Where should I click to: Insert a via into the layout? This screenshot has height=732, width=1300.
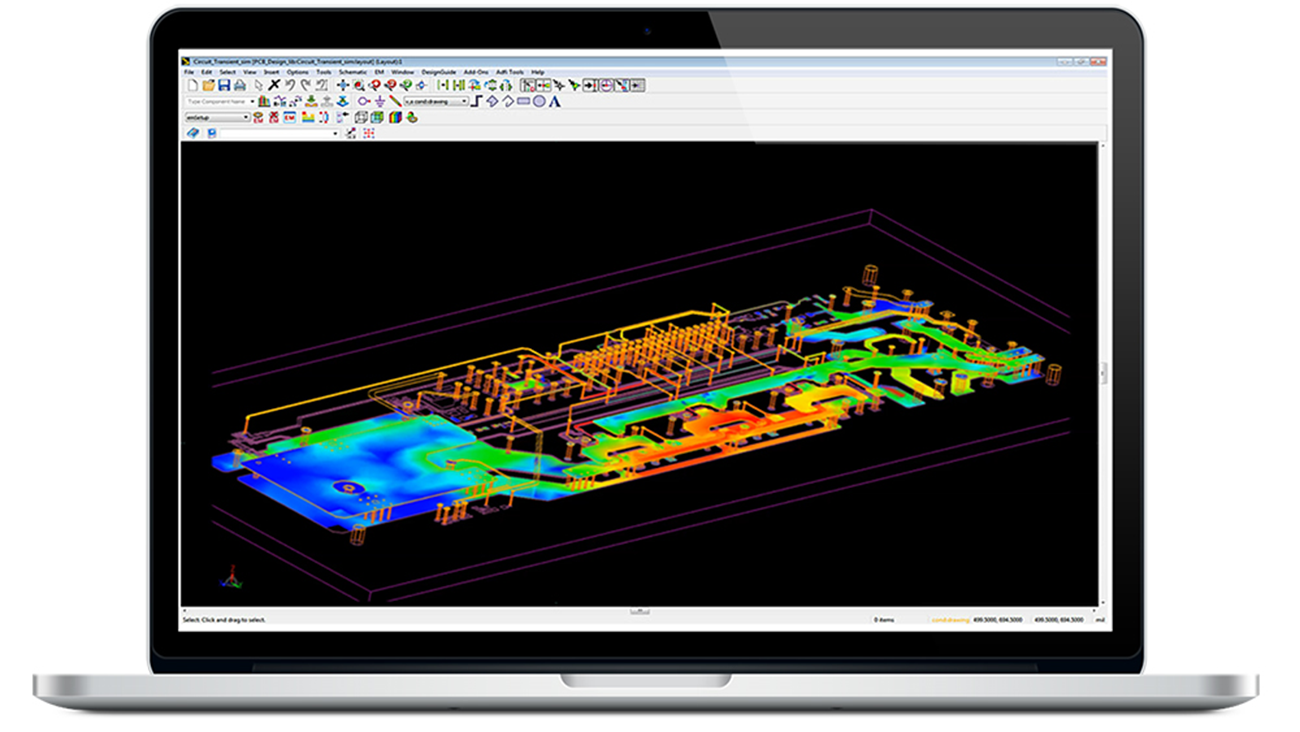coord(341,101)
